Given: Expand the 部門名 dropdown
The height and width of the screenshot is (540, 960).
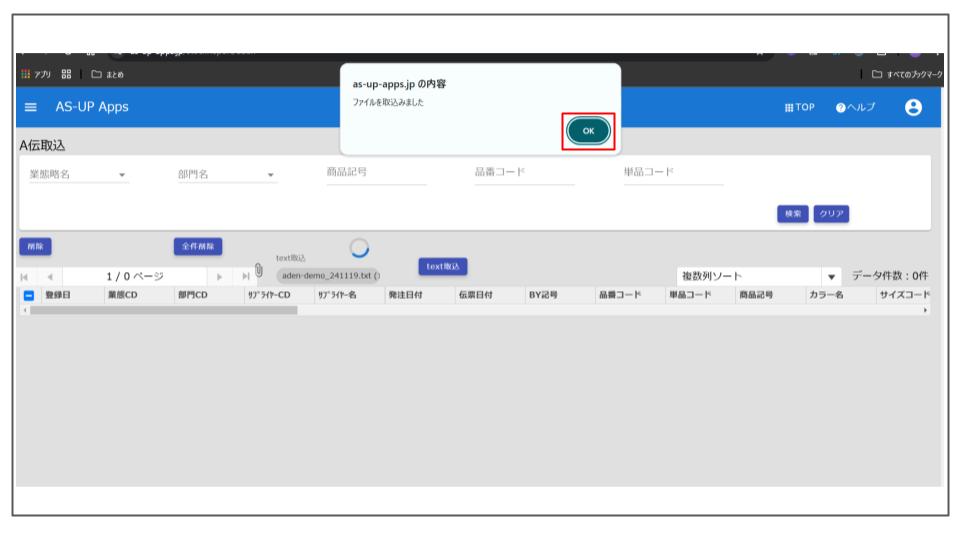Looking at the screenshot, I should click(x=270, y=175).
